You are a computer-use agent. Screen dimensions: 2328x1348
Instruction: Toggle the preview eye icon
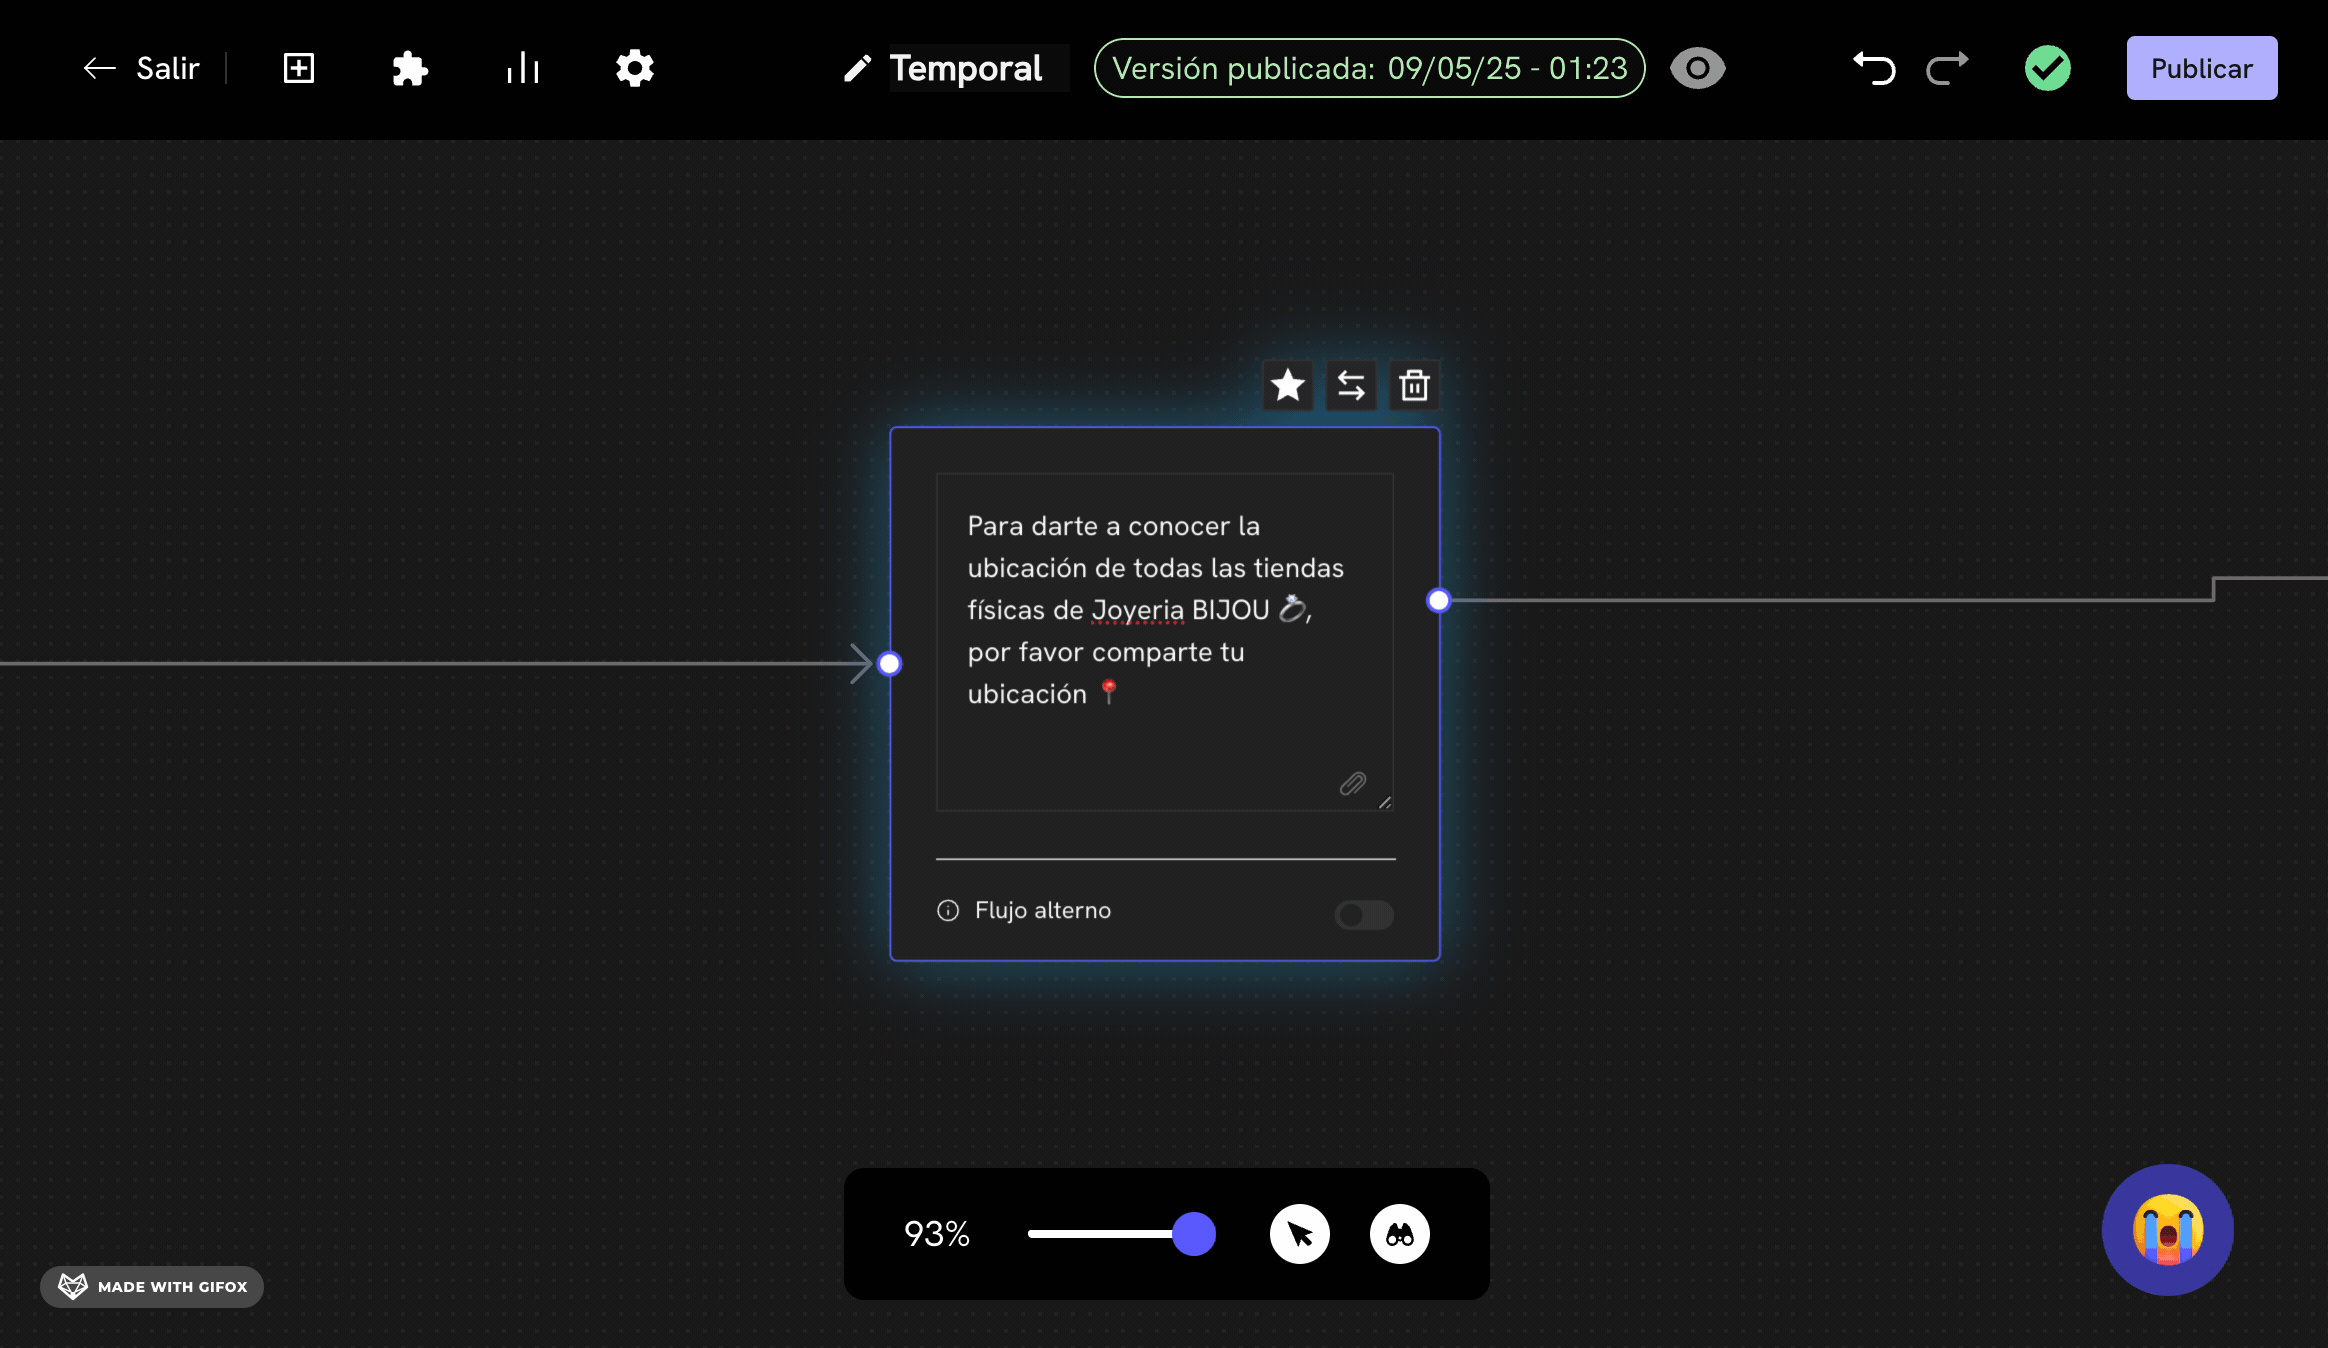coord(1698,68)
